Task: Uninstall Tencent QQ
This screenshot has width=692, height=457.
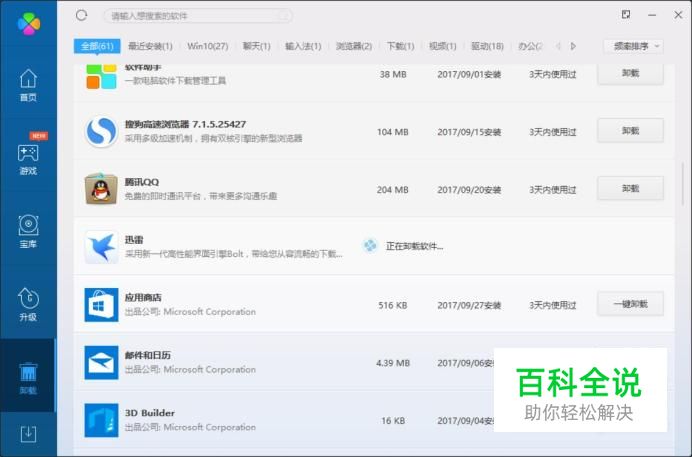Action: (x=630, y=188)
